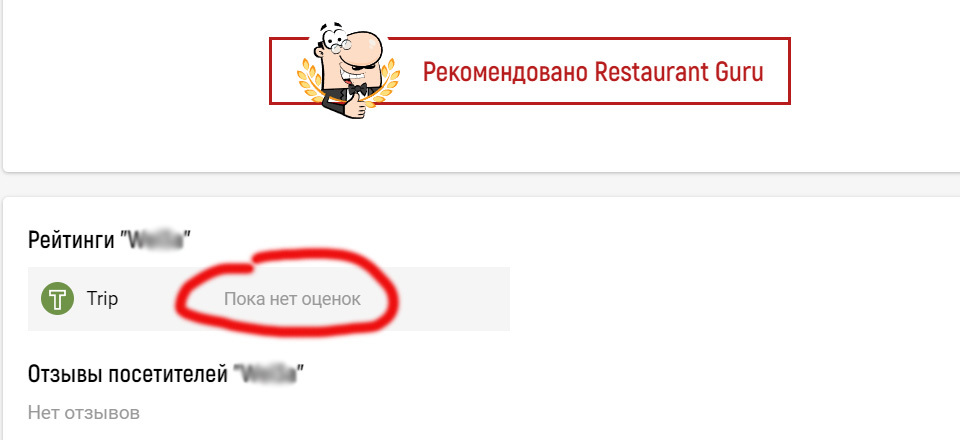Click the 'Нет отзывов' placeholder text
Viewport: 960px width, 440px height.
83,412
